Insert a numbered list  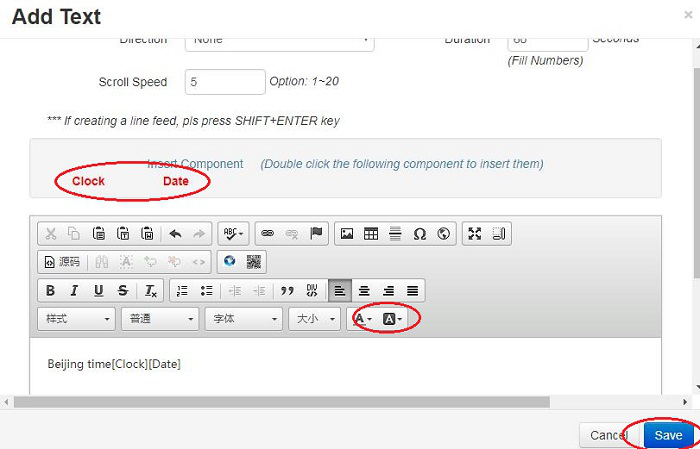coord(182,291)
